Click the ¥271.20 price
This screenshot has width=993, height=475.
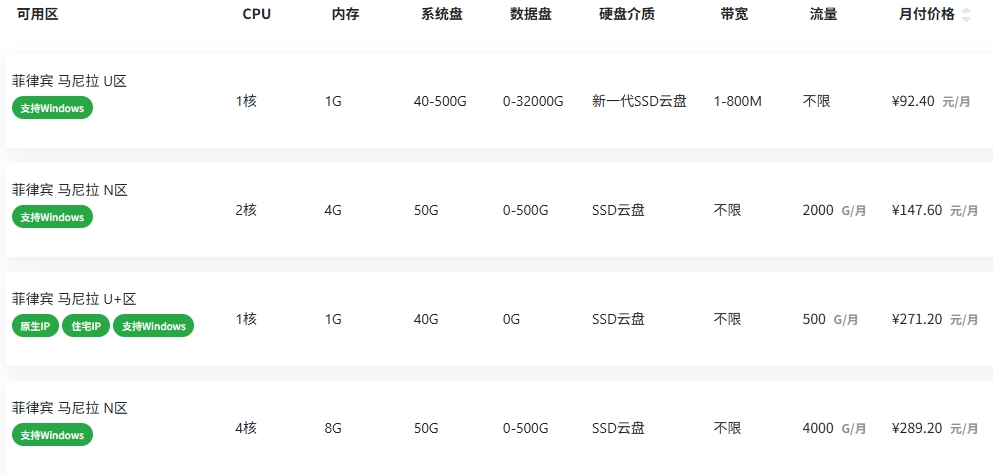(916, 319)
